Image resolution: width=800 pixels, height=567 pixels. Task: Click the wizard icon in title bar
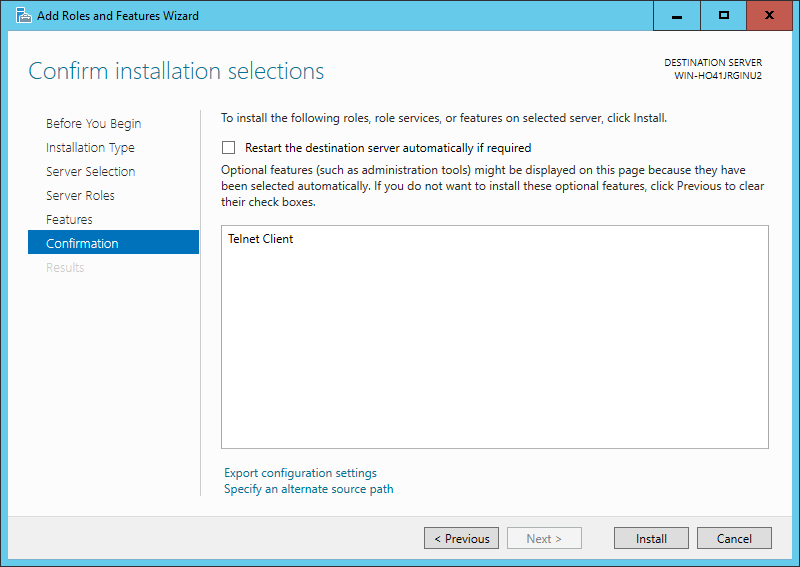pyautogui.click(x=23, y=15)
